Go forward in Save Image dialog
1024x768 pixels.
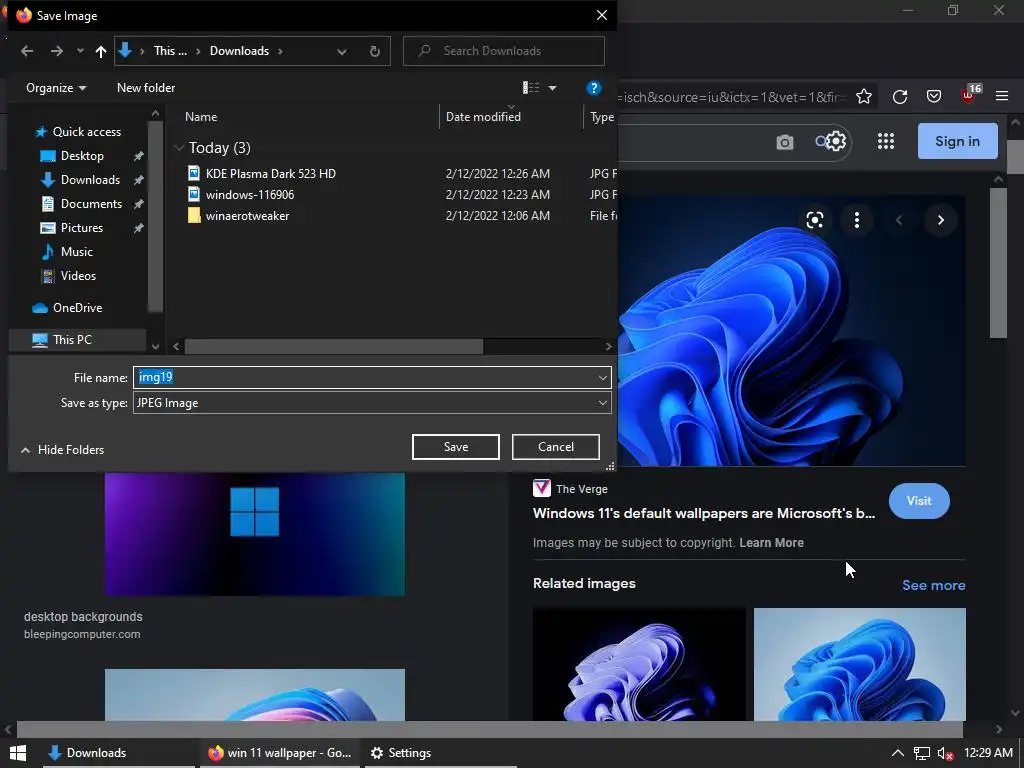click(57, 51)
